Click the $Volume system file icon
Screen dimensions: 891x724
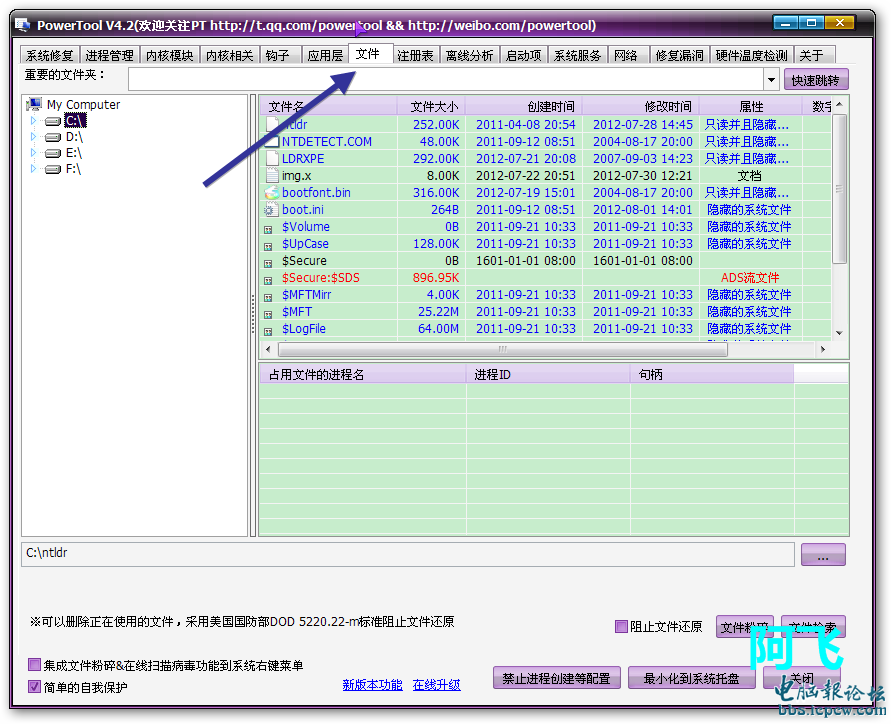268,230
